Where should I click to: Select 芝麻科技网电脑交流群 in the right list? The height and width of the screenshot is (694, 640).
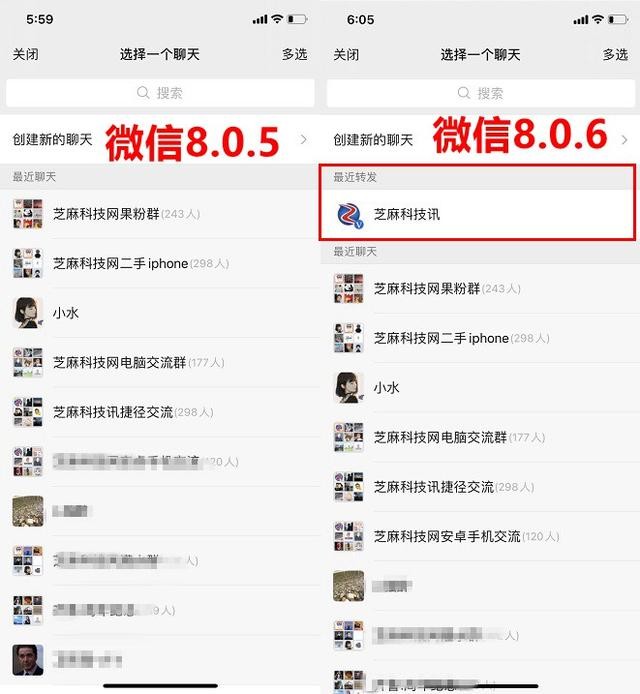click(480, 437)
